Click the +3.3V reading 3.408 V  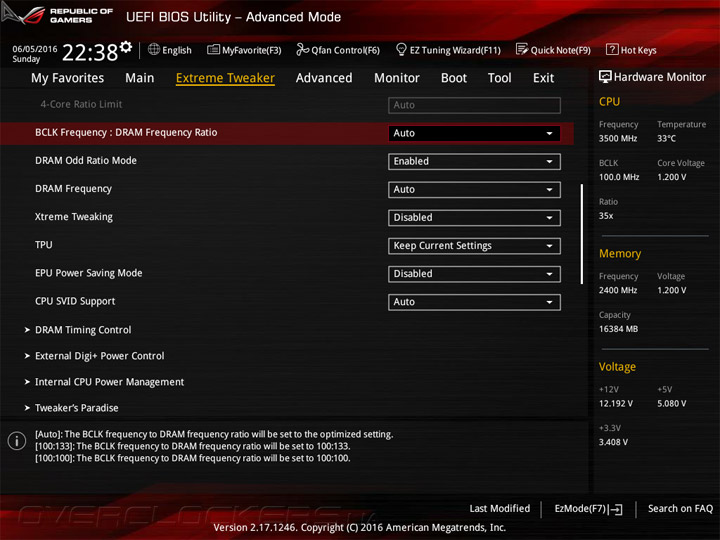click(613, 442)
